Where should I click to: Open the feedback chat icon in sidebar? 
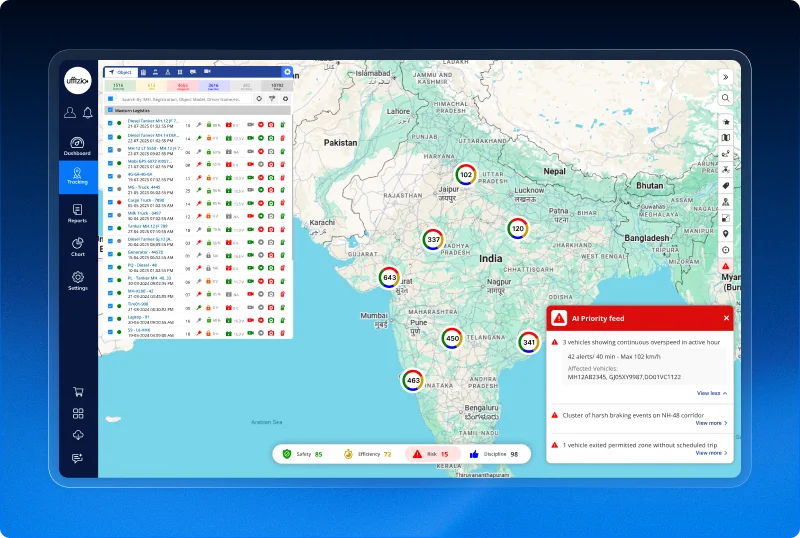click(78, 458)
